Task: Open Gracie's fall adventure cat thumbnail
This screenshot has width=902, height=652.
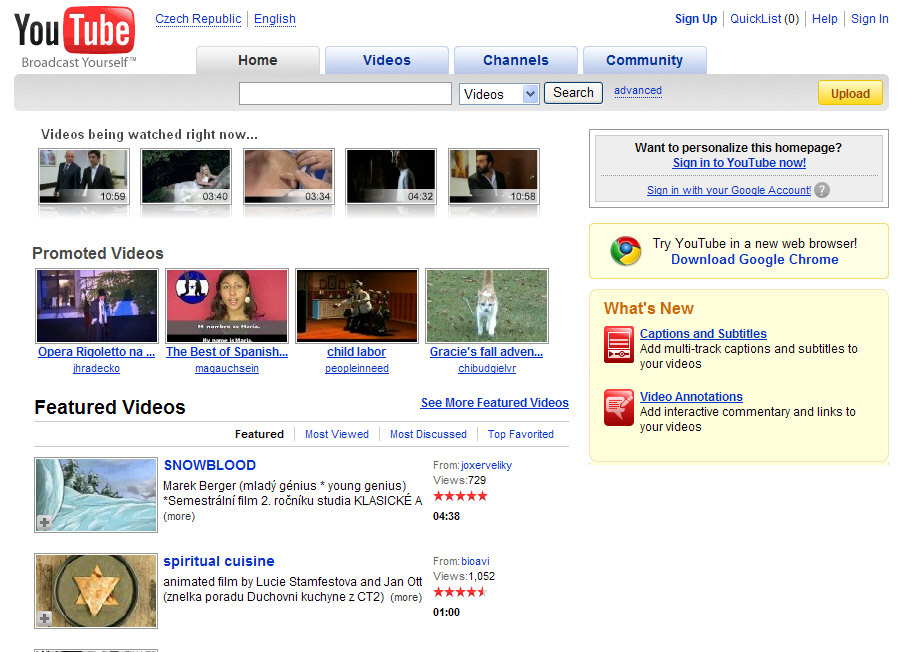Action: point(487,306)
